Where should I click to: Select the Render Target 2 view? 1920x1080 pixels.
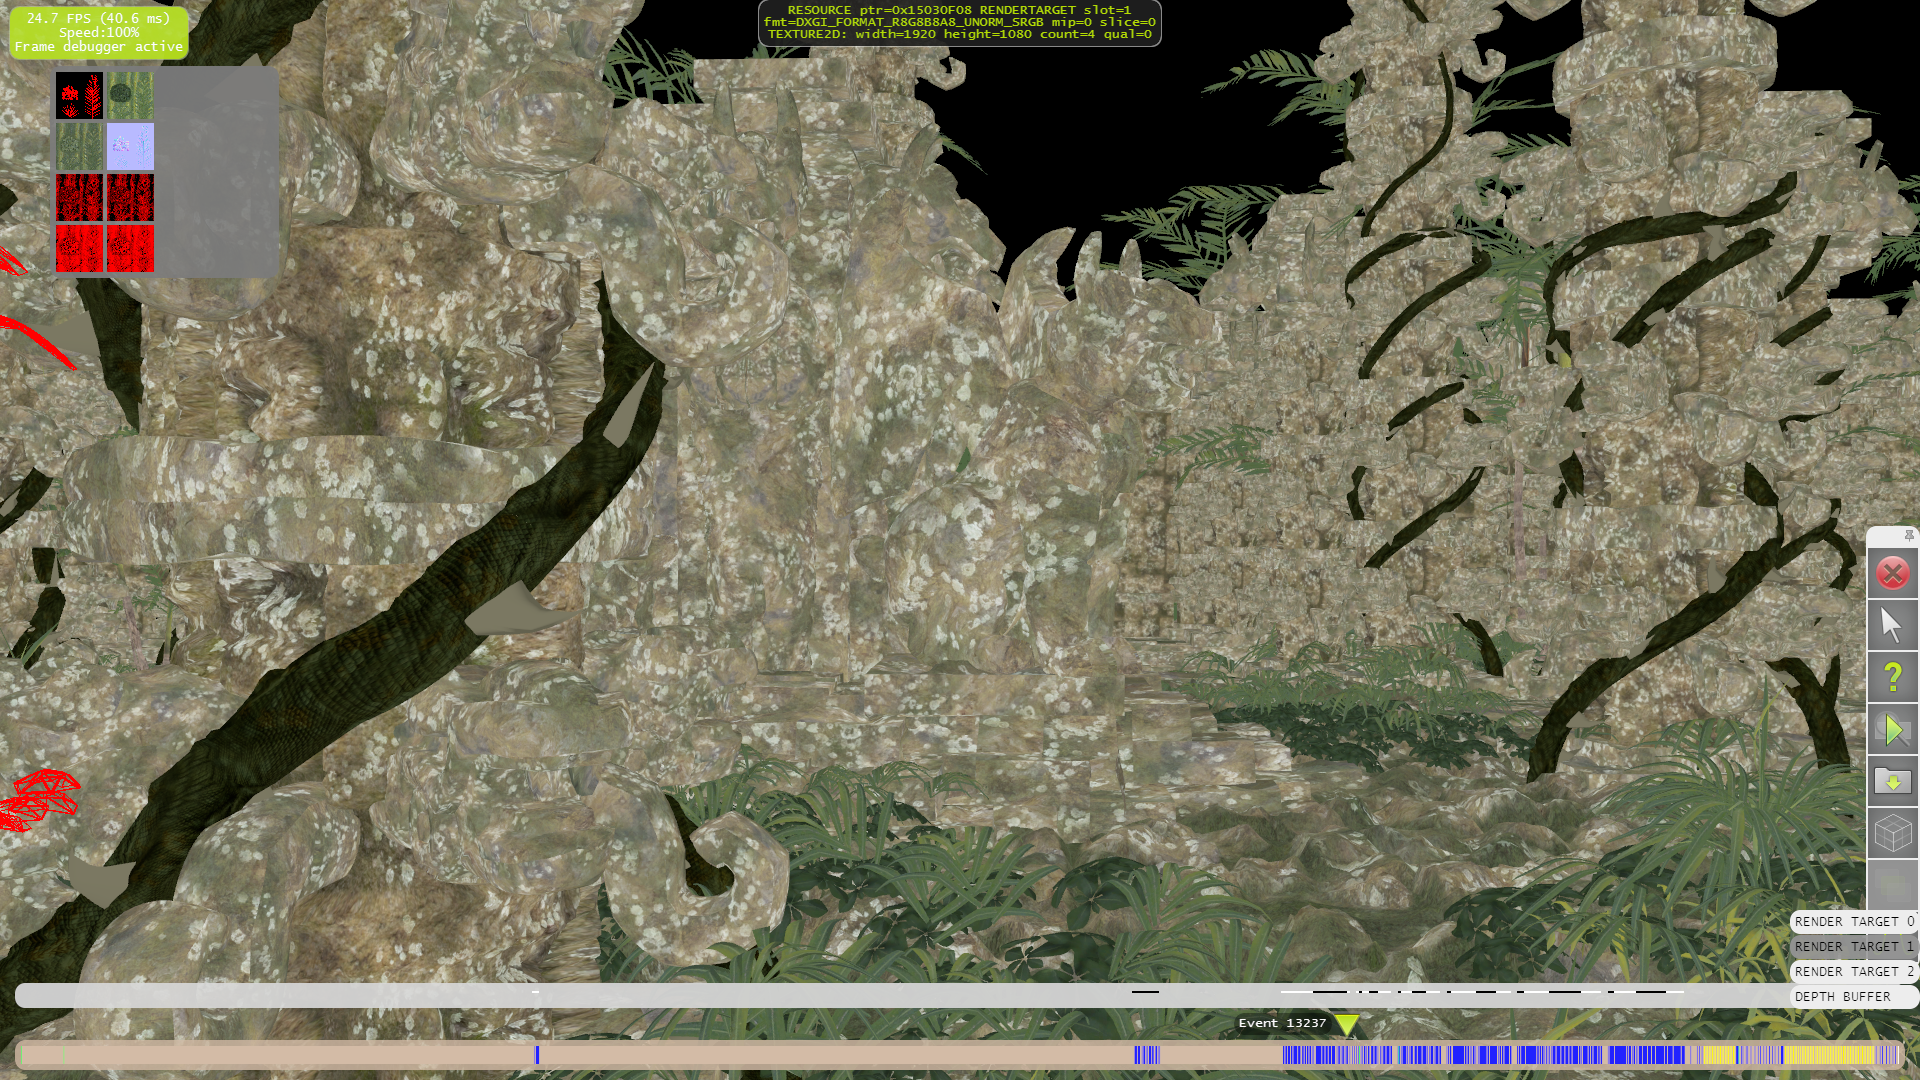pos(1853,972)
